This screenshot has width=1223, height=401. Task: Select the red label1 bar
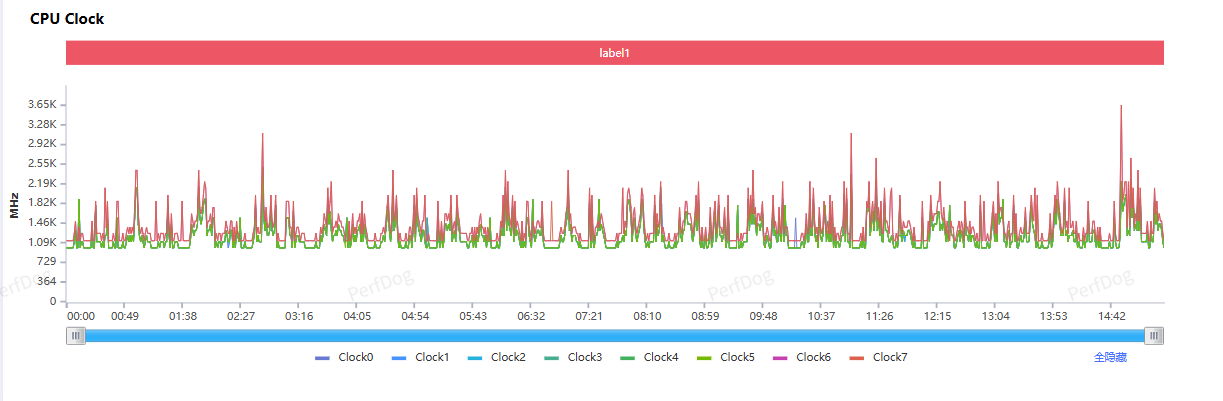tap(614, 53)
